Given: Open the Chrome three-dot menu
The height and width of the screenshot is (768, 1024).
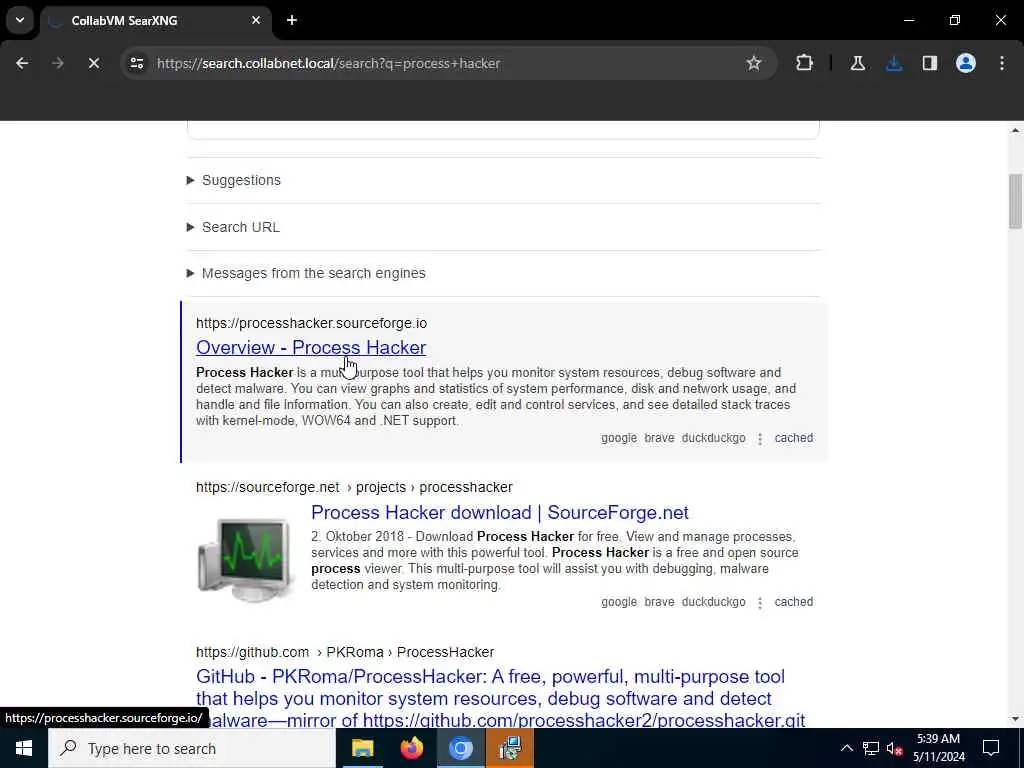Looking at the screenshot, I should (x=1002, y=63).
